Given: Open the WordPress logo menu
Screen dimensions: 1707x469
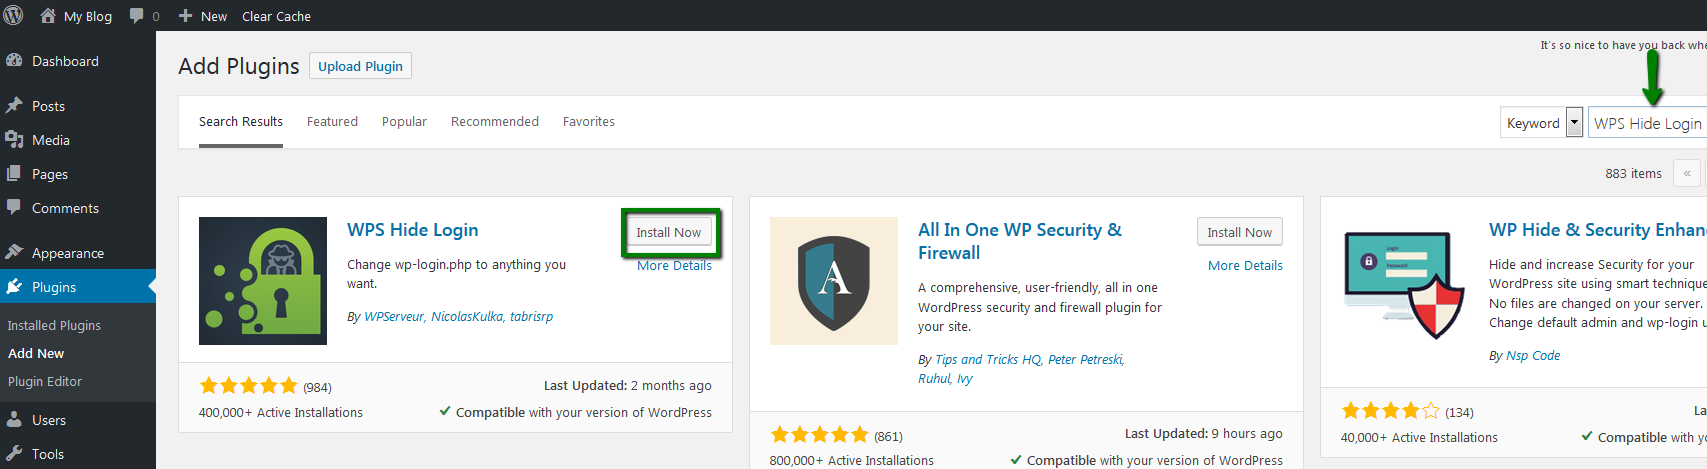Looking at the screenshot, I should (14, 15).
